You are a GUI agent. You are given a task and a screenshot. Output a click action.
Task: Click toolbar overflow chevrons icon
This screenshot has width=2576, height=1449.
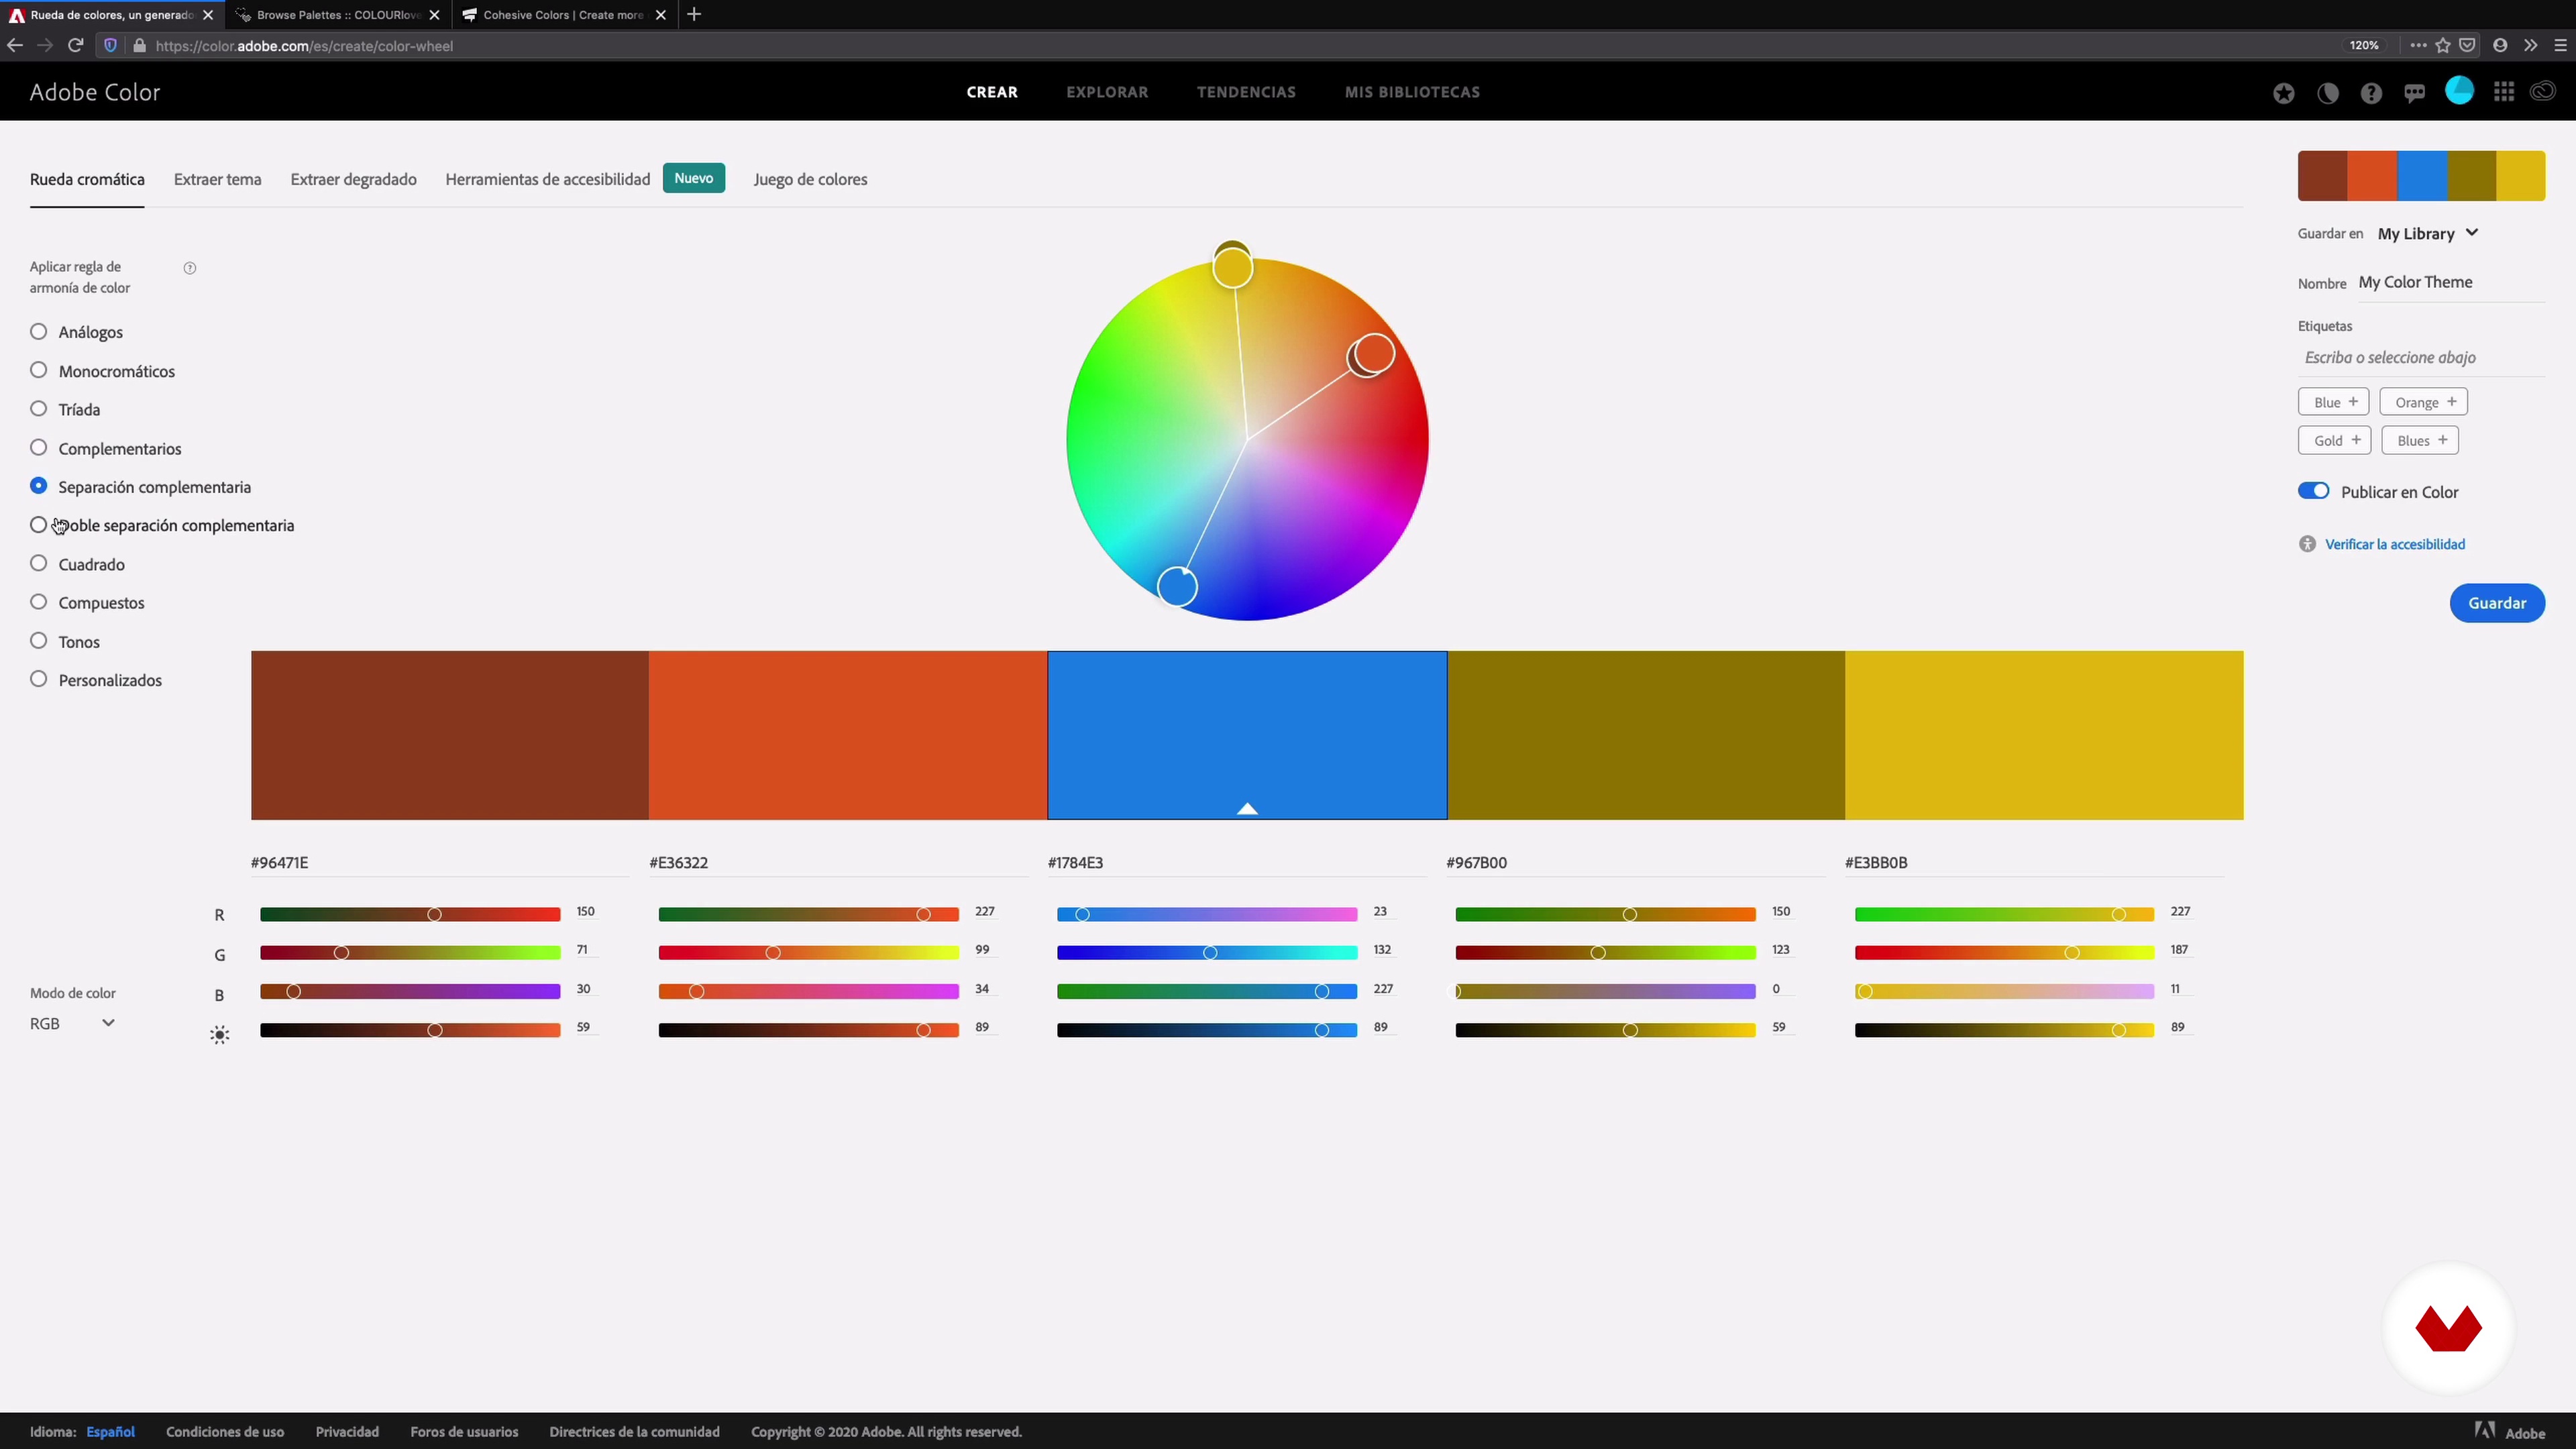[x=2530, y=45]
